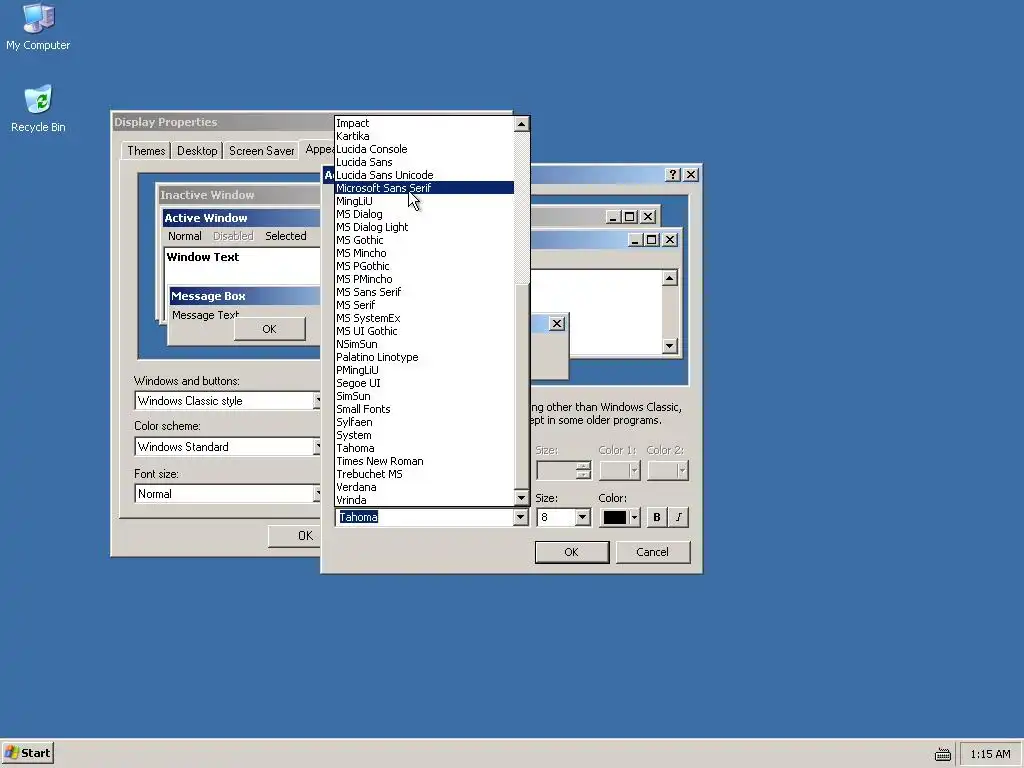Select MS SystemEx font
Viewport: 1024px width, 768px height.
[424, 318]
